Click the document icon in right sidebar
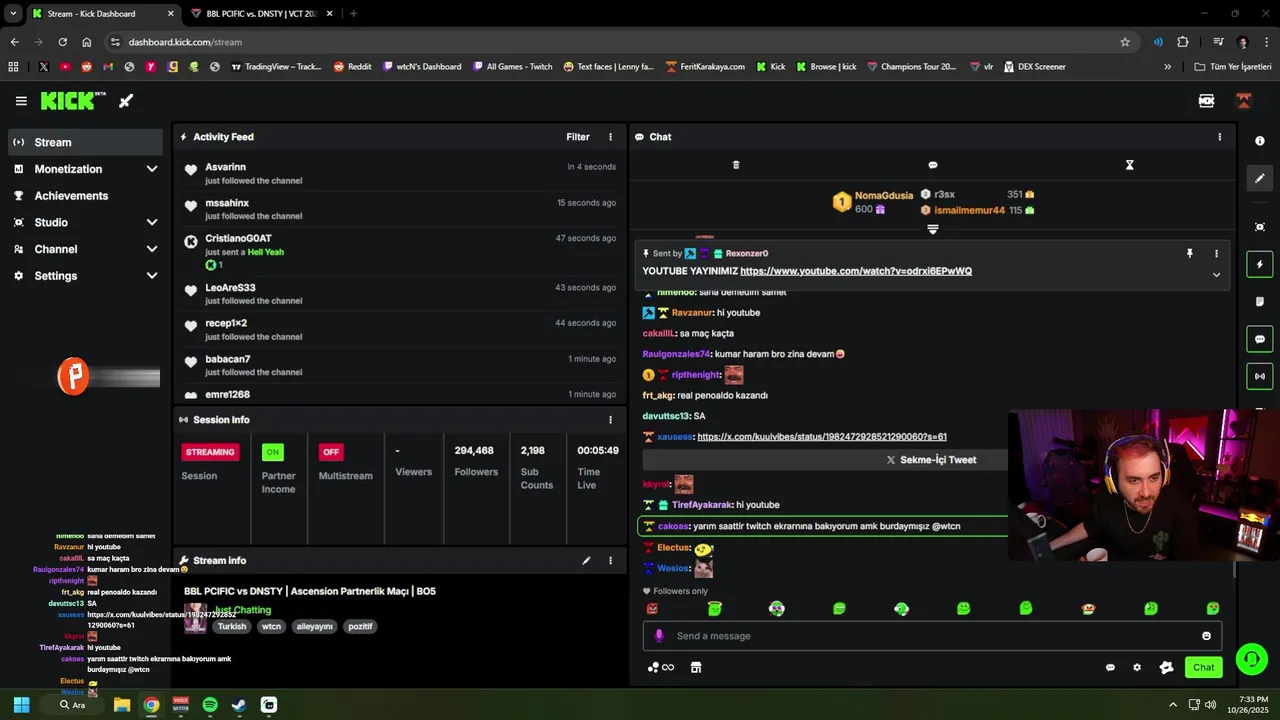Image resolution: width=1280 pixels, height=720 pixels. 1260,302
